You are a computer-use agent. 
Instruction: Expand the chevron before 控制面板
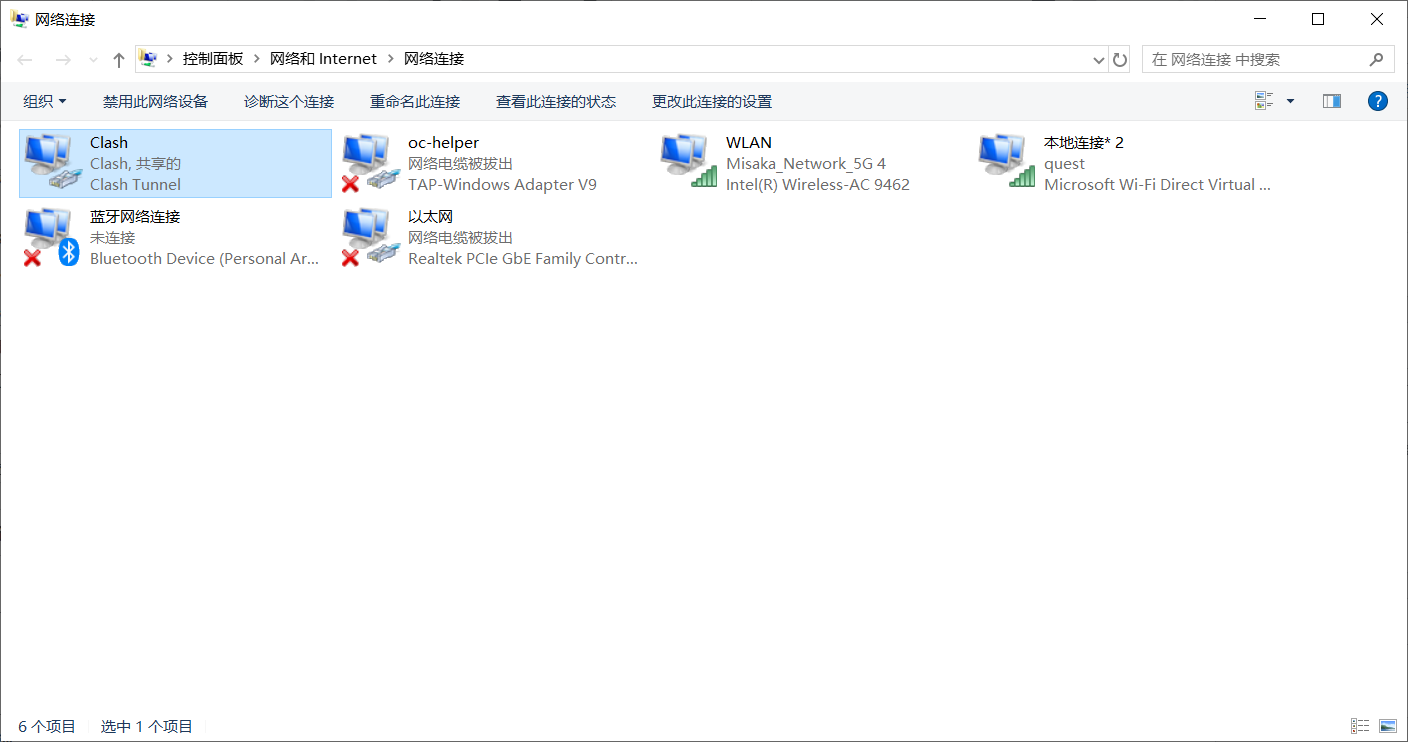pyautogui.click(x=170, y=59)
